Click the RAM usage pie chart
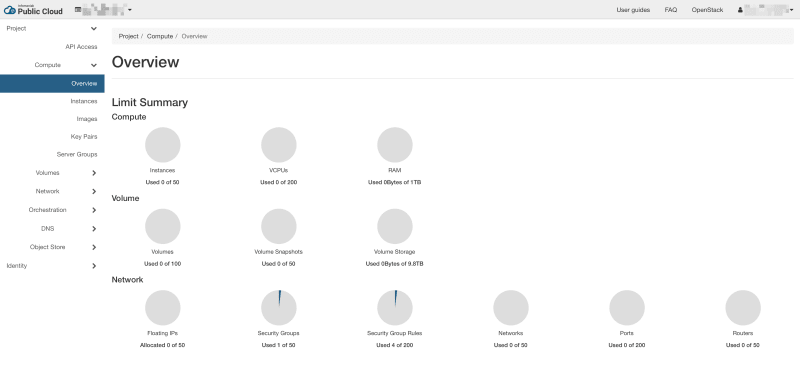Image resolution: width=800 pixels, height=366 pixels. [x=395, y=145]
